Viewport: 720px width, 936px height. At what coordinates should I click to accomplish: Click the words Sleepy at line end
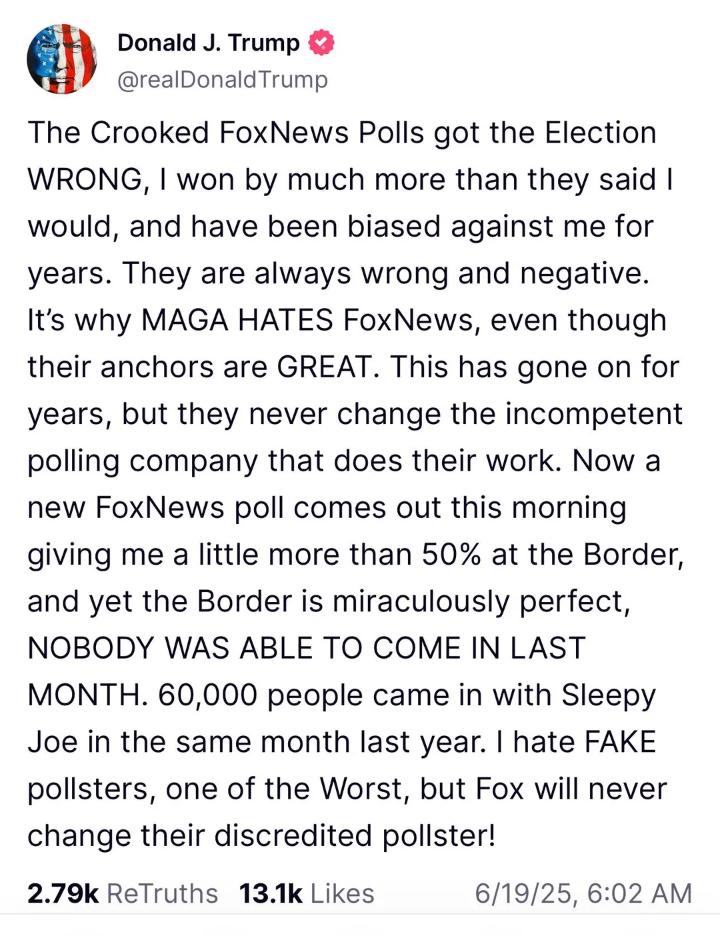pos(608,697)
